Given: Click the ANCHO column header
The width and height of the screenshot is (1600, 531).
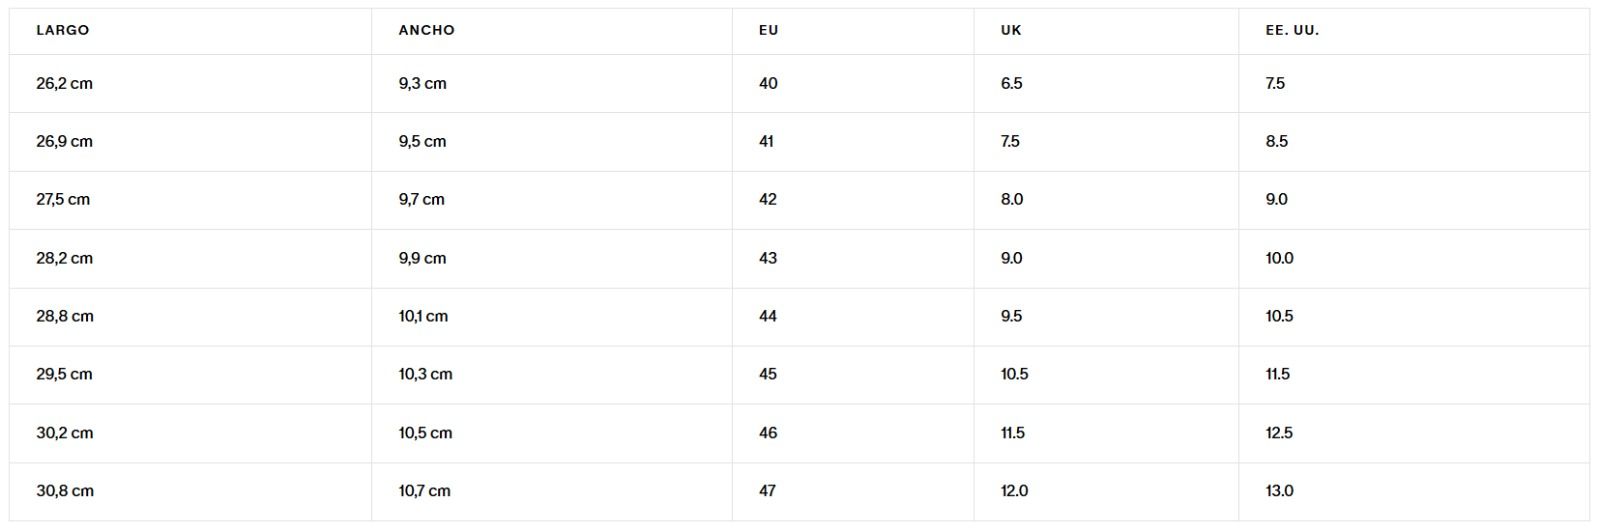Looking at the screenshot, I should (x=427, y=30).
